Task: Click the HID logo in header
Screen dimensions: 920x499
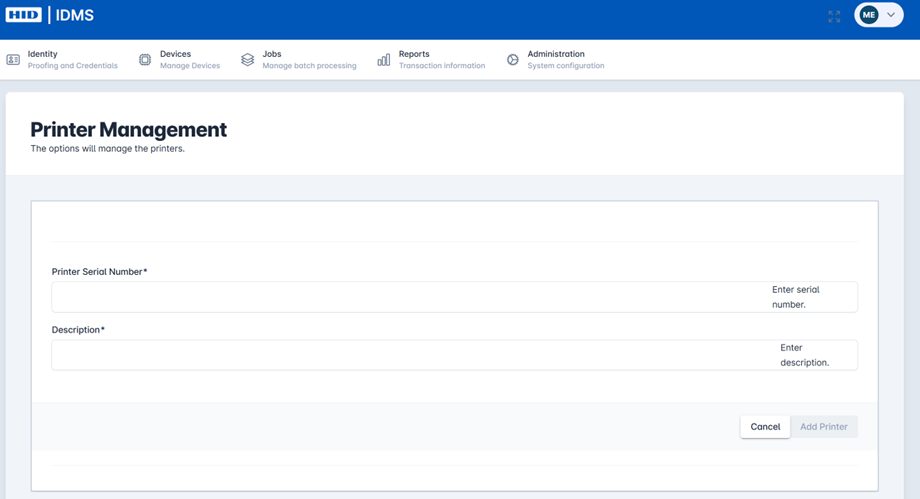Action: (x=23, y=15)
